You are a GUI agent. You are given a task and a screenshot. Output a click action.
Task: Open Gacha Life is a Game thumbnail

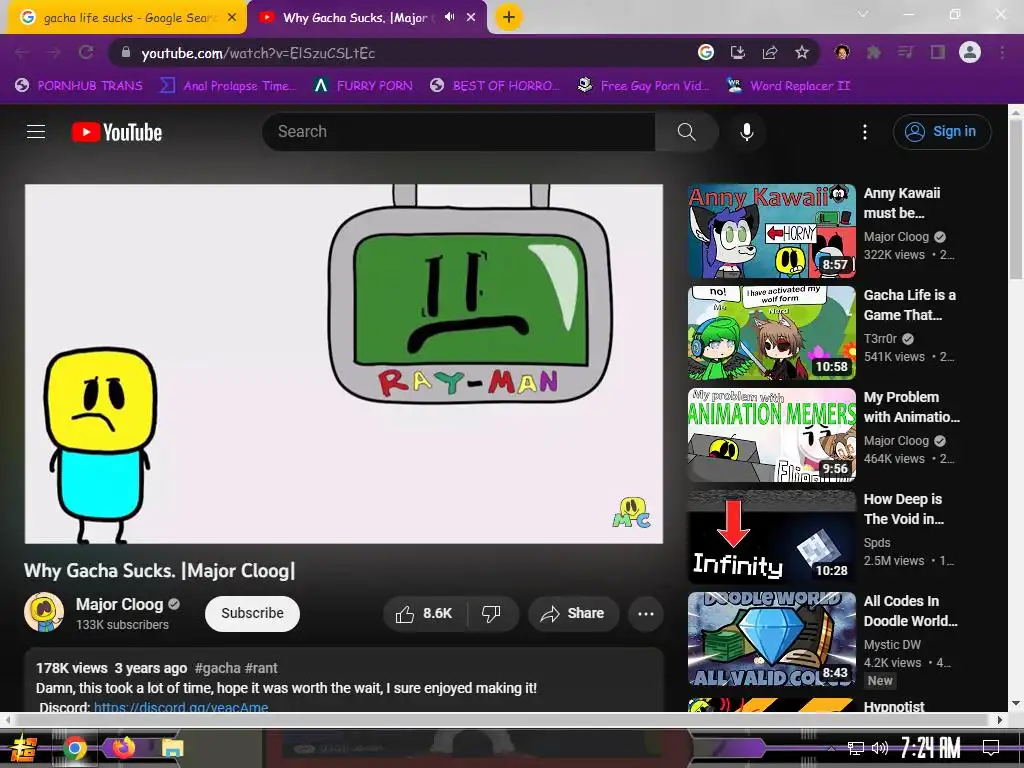coord(771,333)
